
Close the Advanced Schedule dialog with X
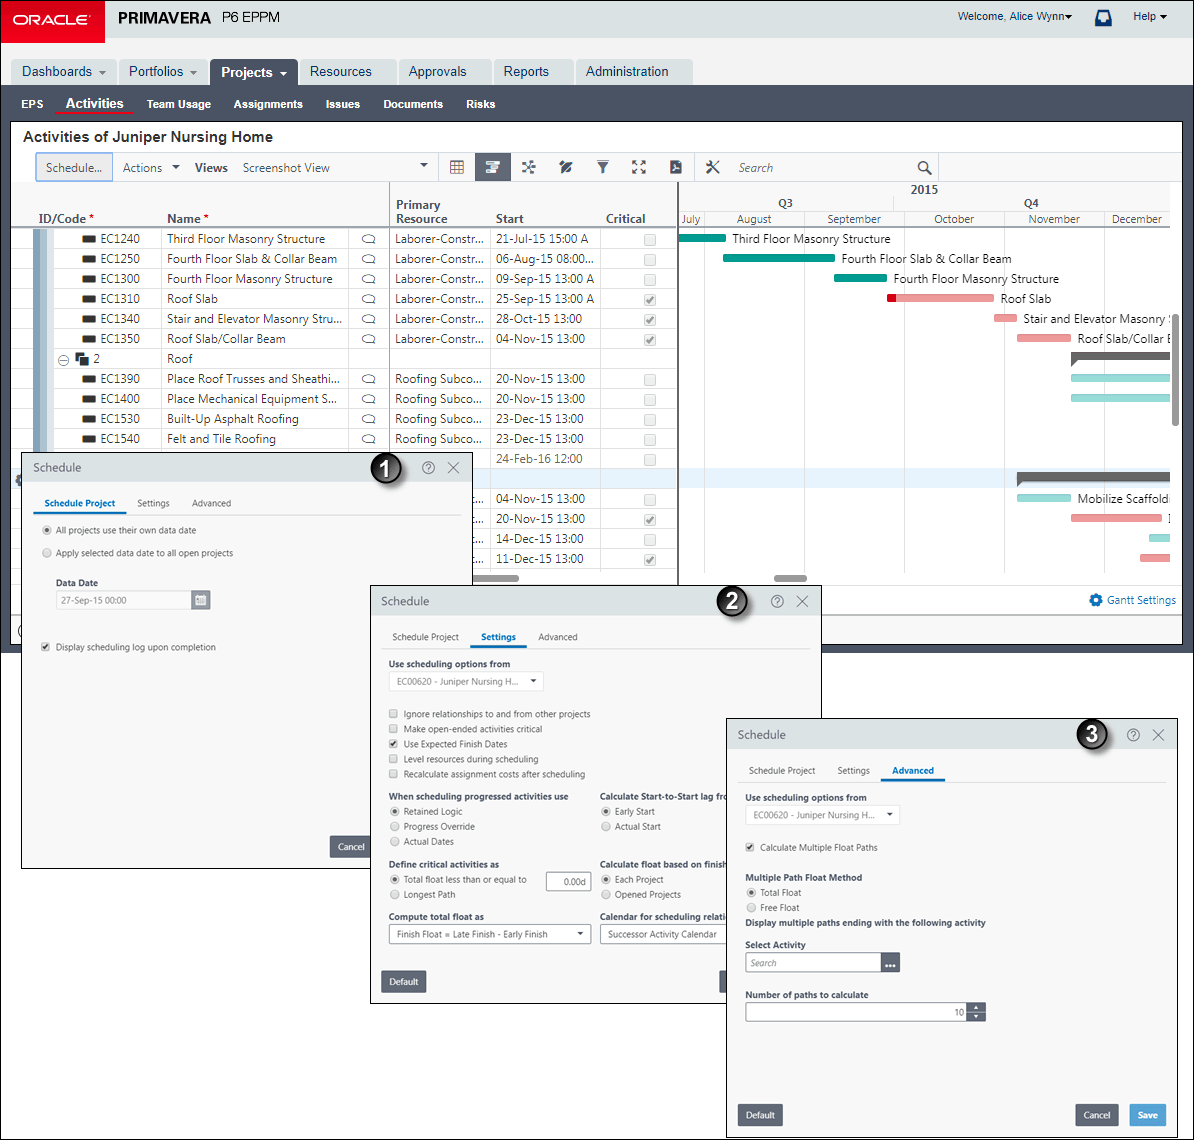[x=1158, y=735]
